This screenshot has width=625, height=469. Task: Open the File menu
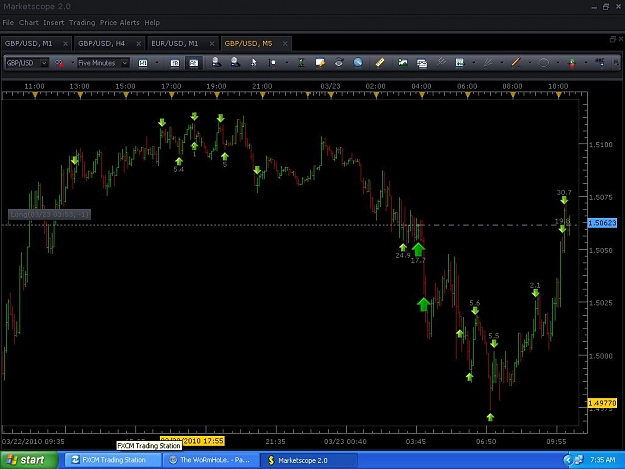(8, 23)
